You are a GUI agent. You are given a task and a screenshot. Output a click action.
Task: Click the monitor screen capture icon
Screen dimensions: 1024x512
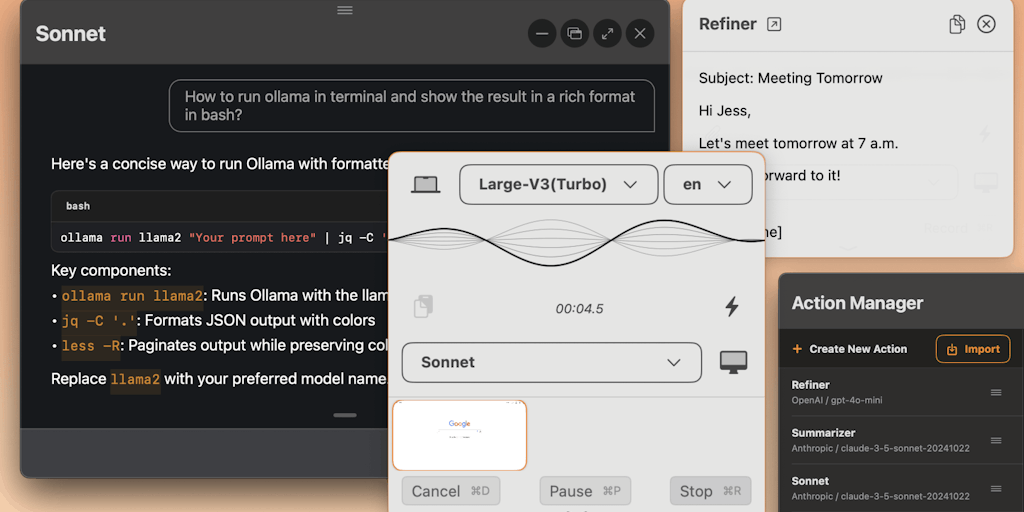(733, 362)
